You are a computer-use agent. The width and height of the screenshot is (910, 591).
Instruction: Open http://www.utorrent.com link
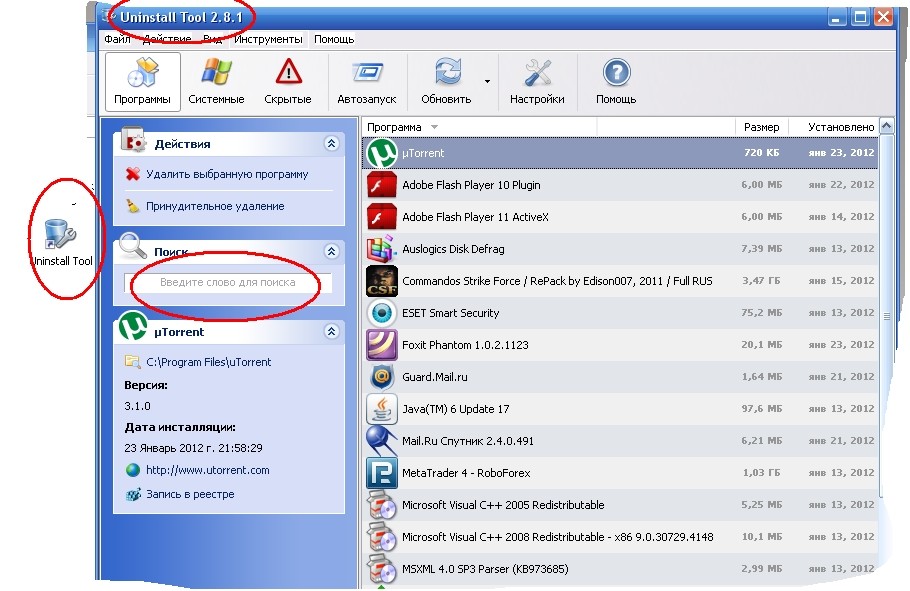coord(208,470)
